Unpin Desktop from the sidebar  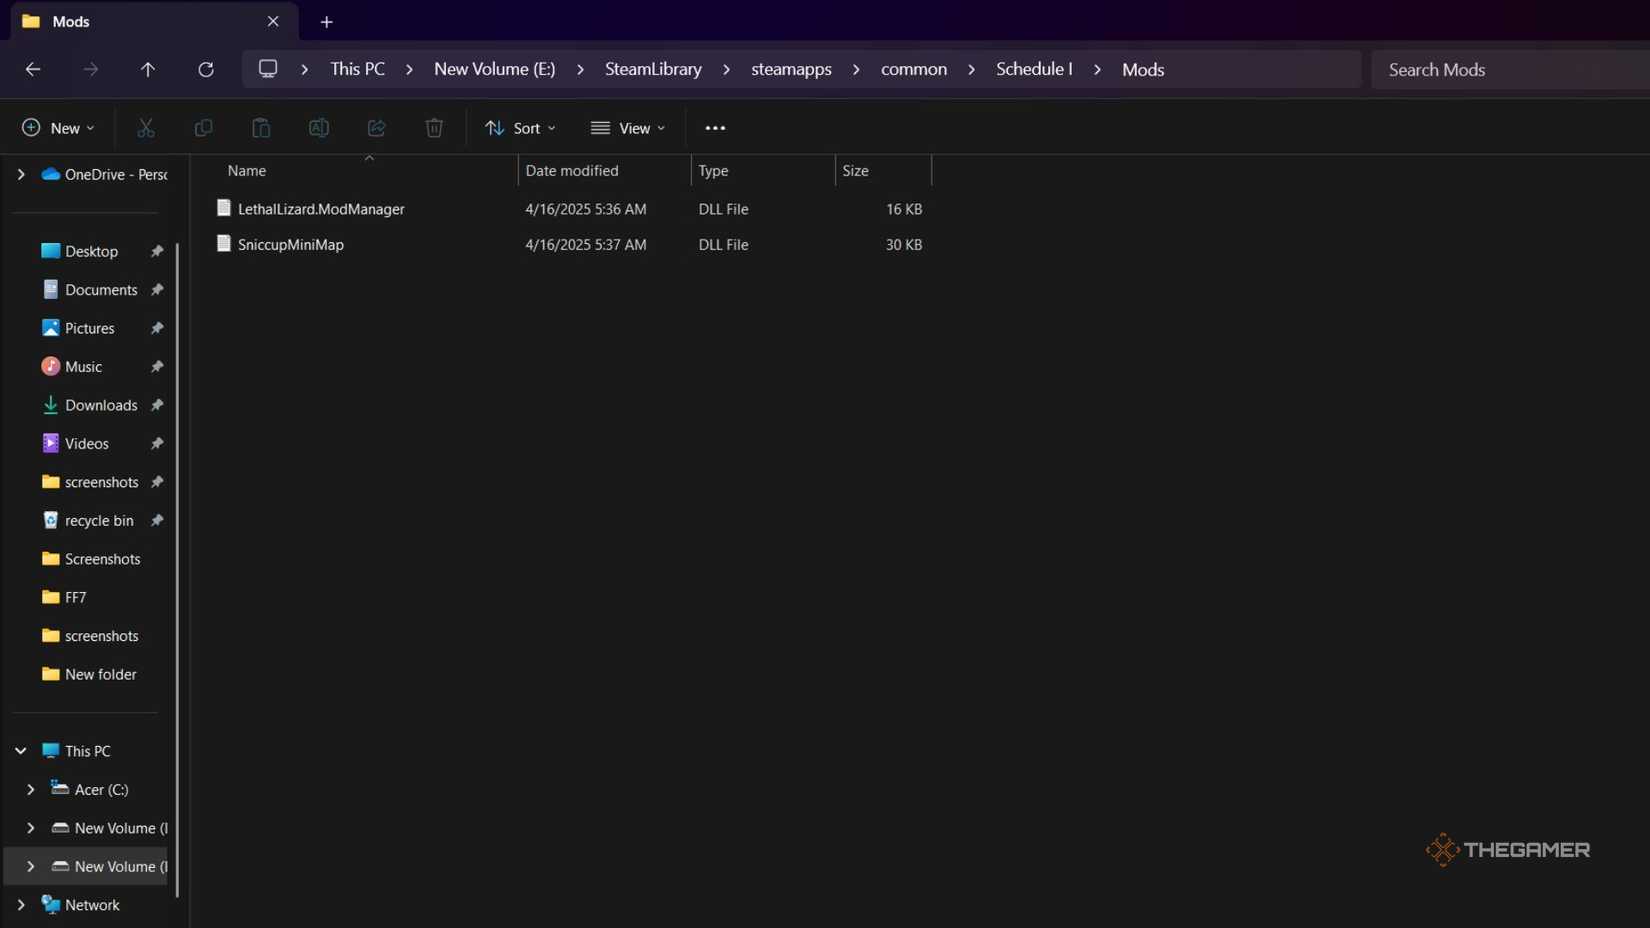157,251
